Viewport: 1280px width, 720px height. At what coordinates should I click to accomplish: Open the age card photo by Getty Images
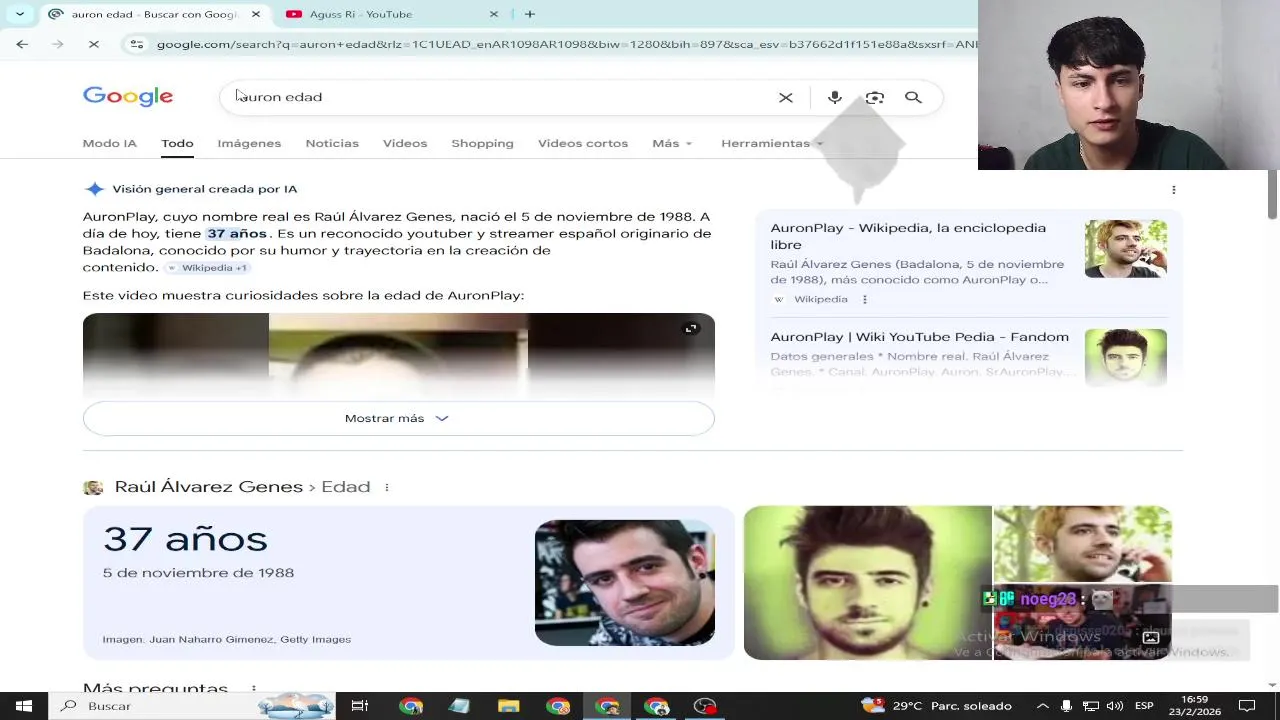click(x=625, y=583)
